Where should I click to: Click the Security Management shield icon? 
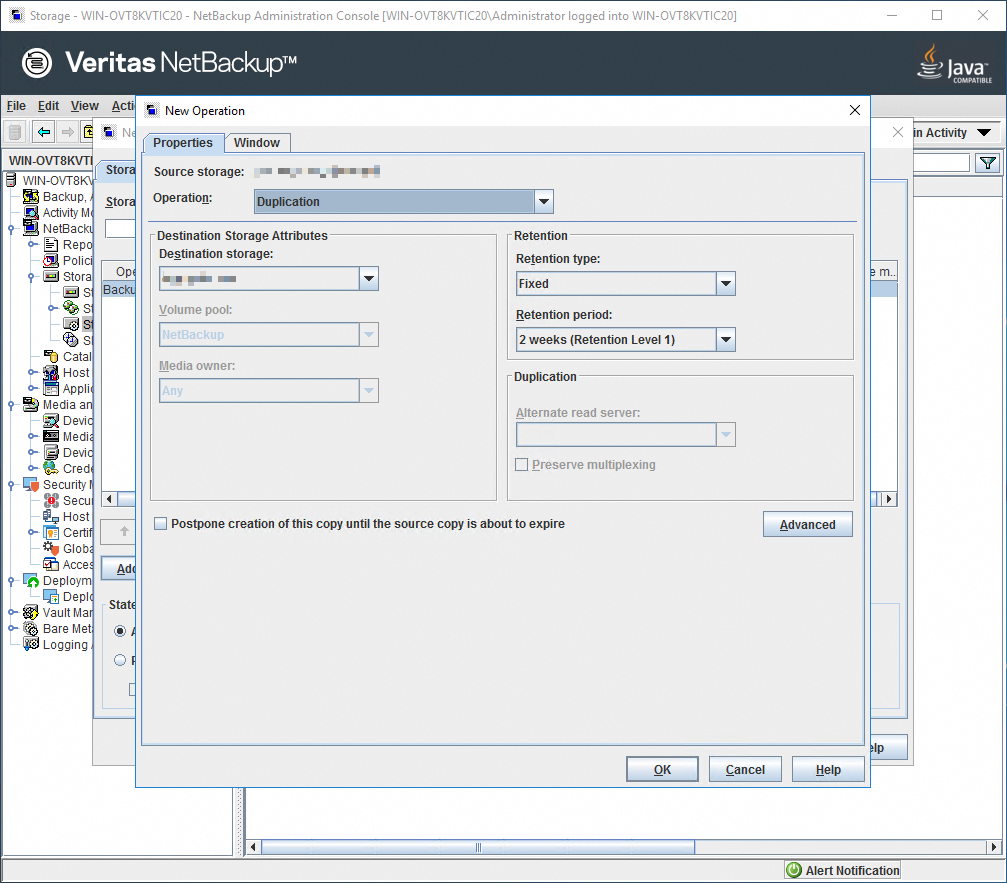[32, 485]
